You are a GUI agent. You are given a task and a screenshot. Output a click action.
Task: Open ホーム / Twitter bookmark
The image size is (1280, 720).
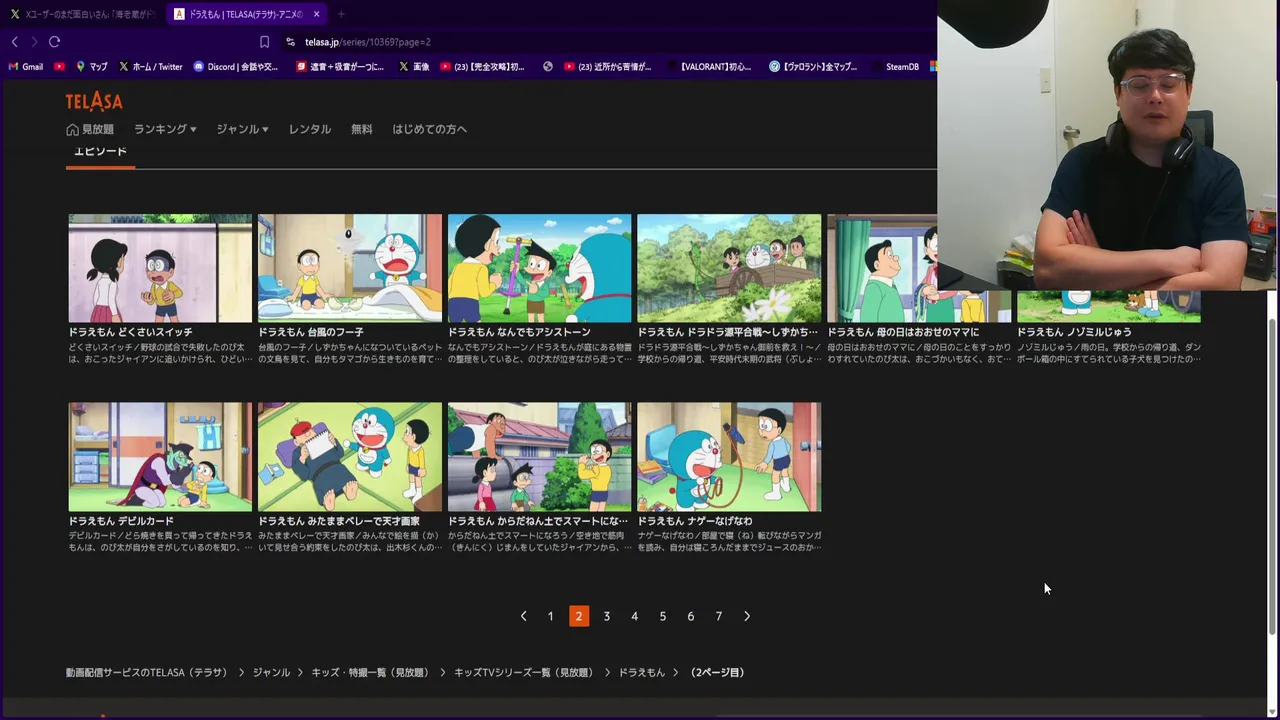pyautogui.click(x=151, y=67)
